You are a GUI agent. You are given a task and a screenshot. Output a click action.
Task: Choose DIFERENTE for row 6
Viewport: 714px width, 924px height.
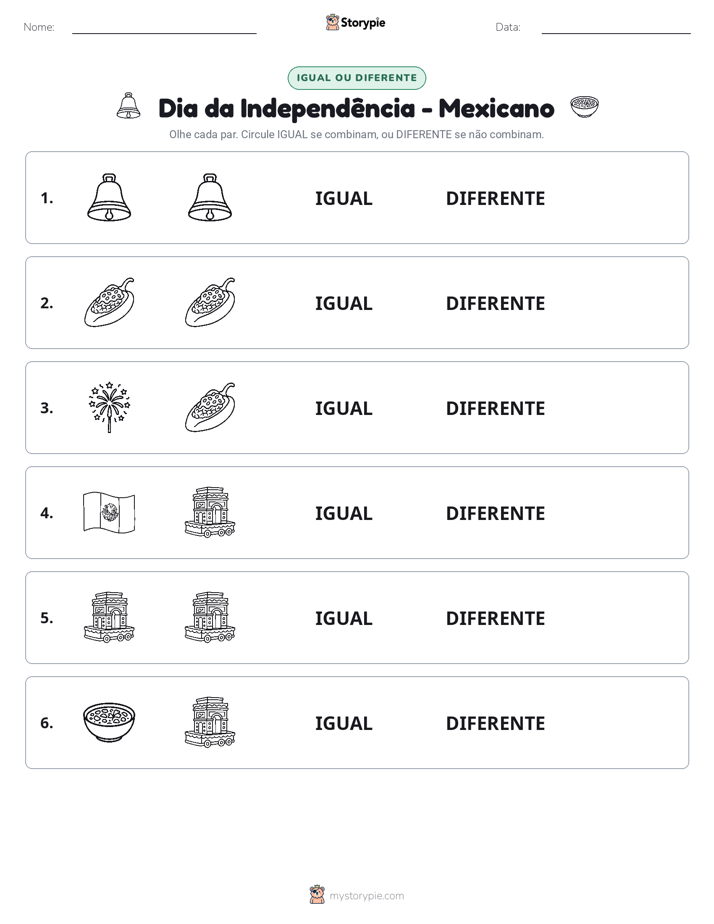(x=495, y=723)
